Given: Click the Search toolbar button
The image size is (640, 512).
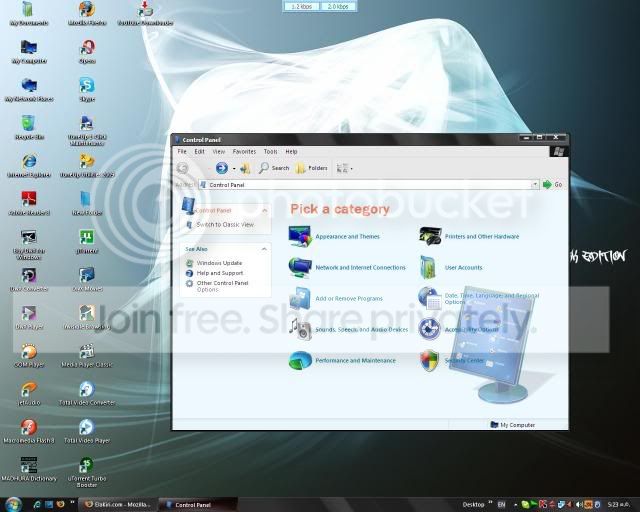Looking at the screenshot, I should (x=274, y=168).
